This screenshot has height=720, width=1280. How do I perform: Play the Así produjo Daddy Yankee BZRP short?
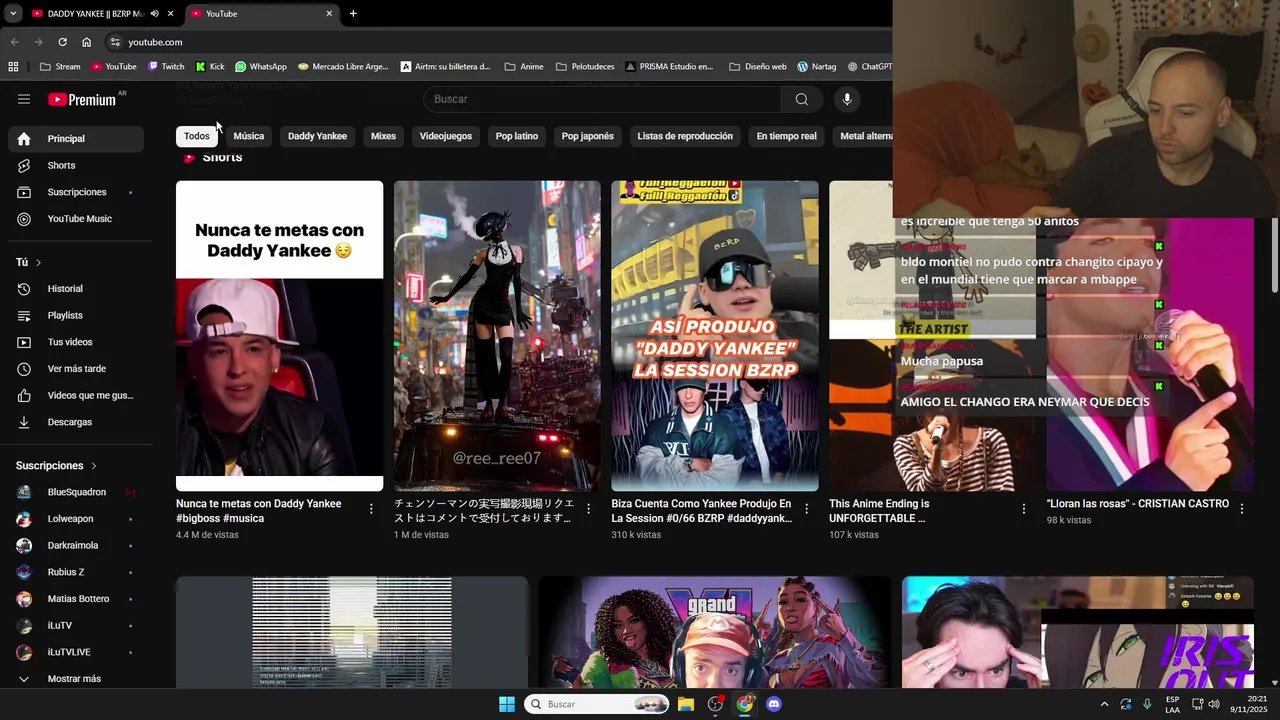tap(715, 336)
